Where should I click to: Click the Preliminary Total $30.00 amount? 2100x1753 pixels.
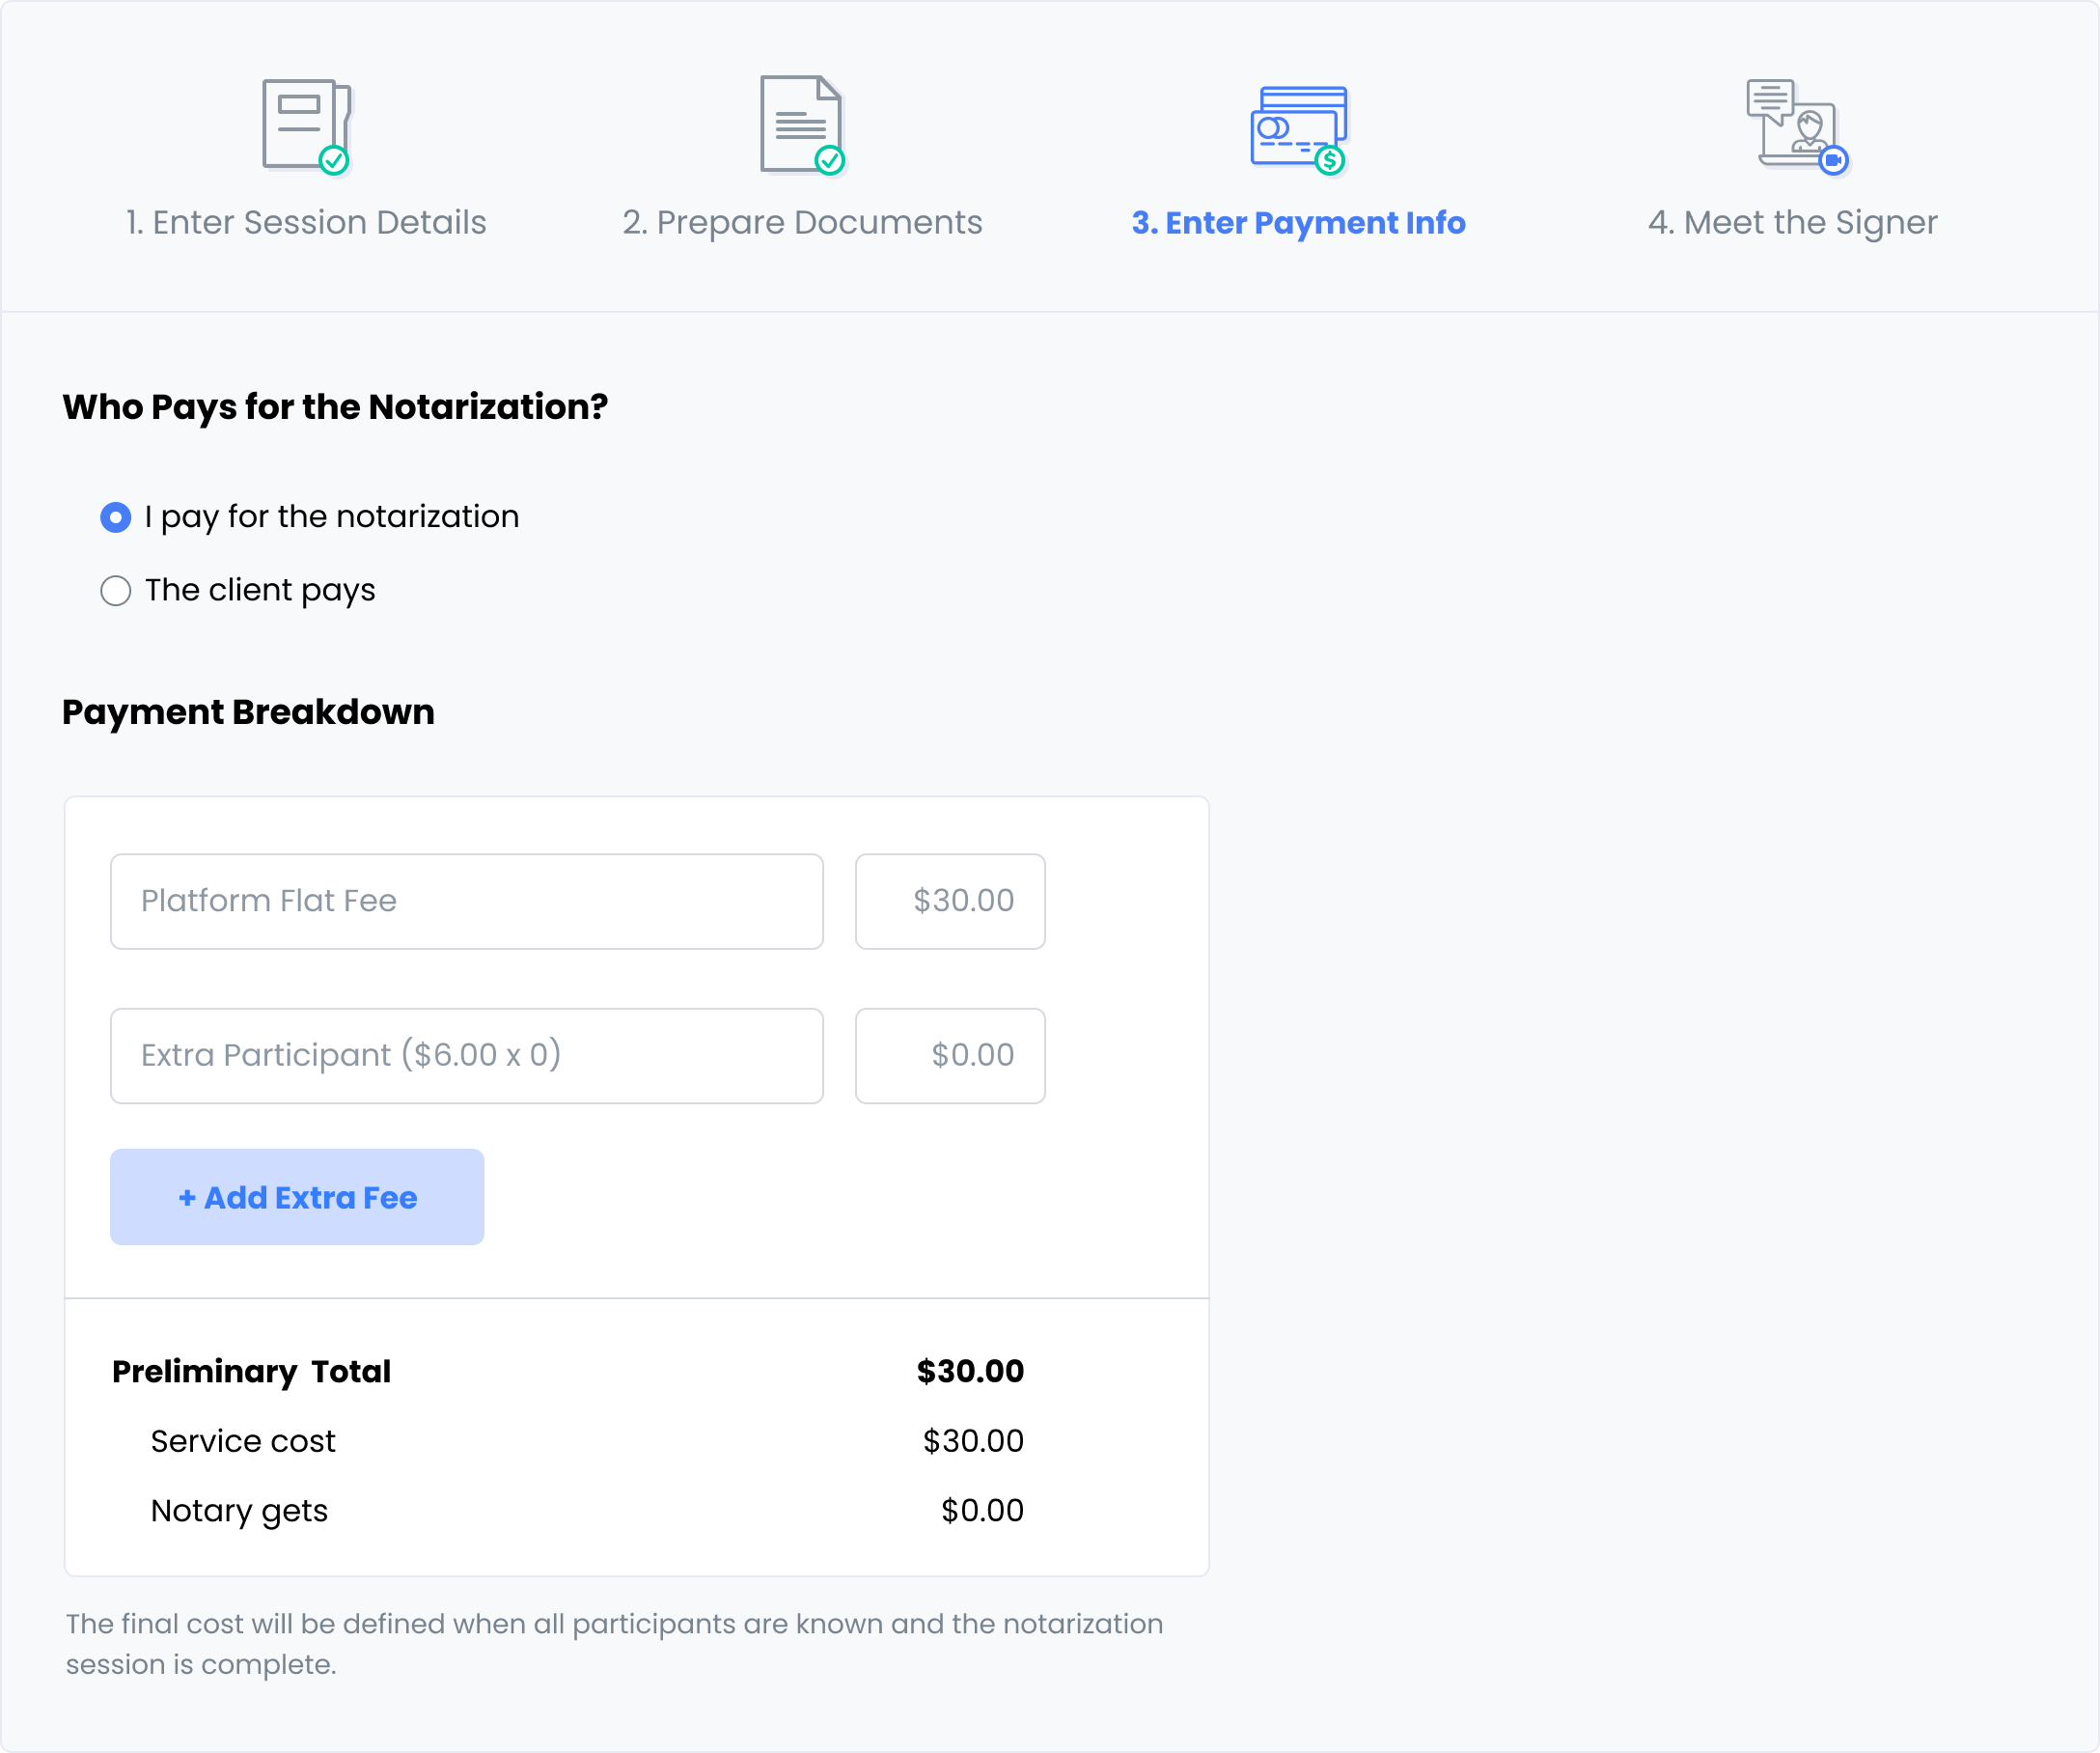pyautogui.click(x=969, y=1371)
